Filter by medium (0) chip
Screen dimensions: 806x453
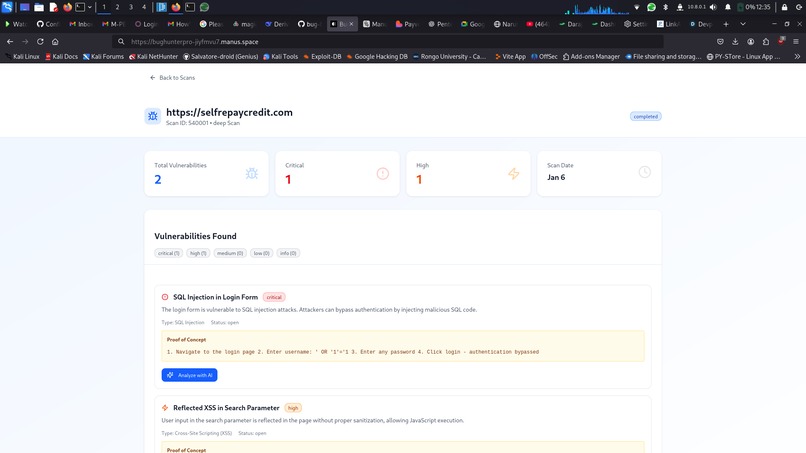[230, 253]
